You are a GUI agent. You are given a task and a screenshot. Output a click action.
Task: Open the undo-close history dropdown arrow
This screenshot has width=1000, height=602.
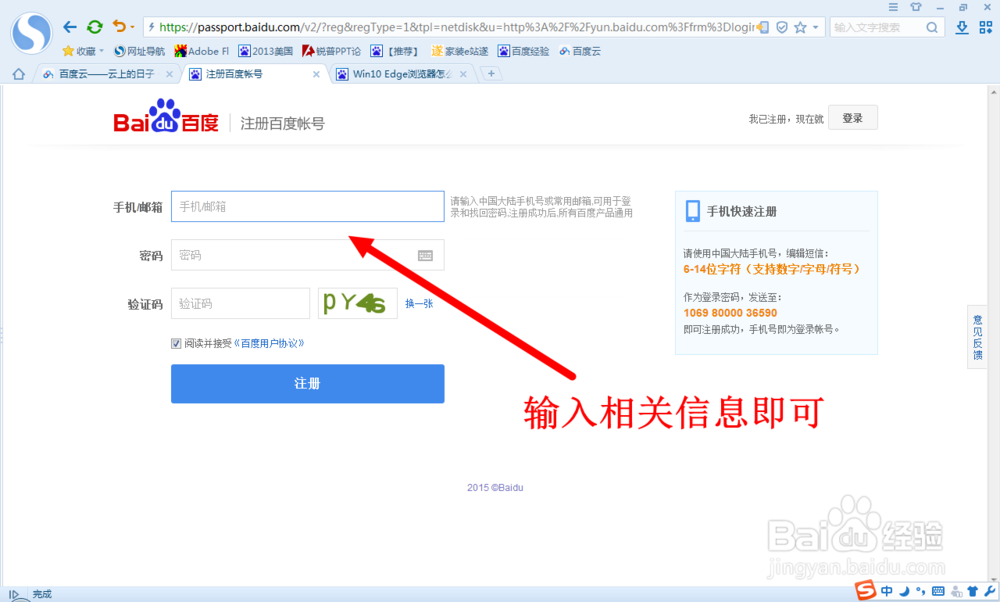(132, 27)
